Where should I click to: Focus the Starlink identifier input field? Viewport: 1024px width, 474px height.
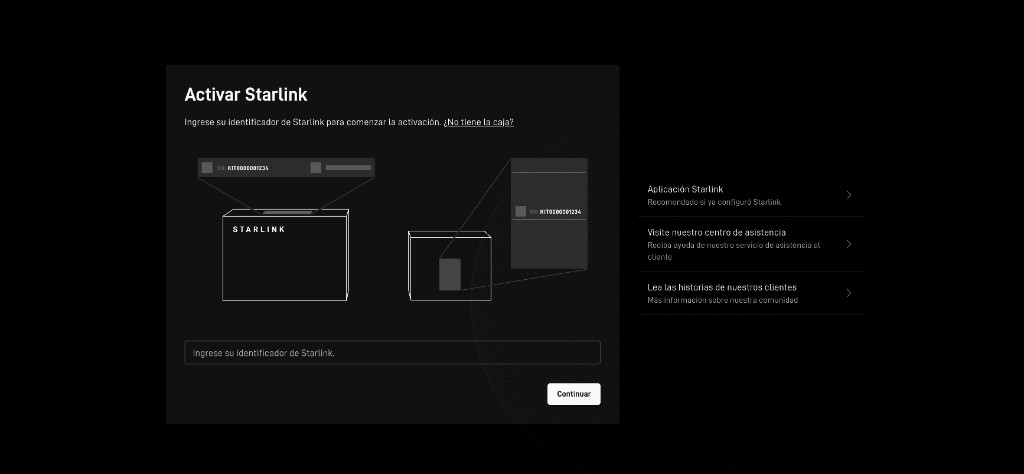(392, 353)
